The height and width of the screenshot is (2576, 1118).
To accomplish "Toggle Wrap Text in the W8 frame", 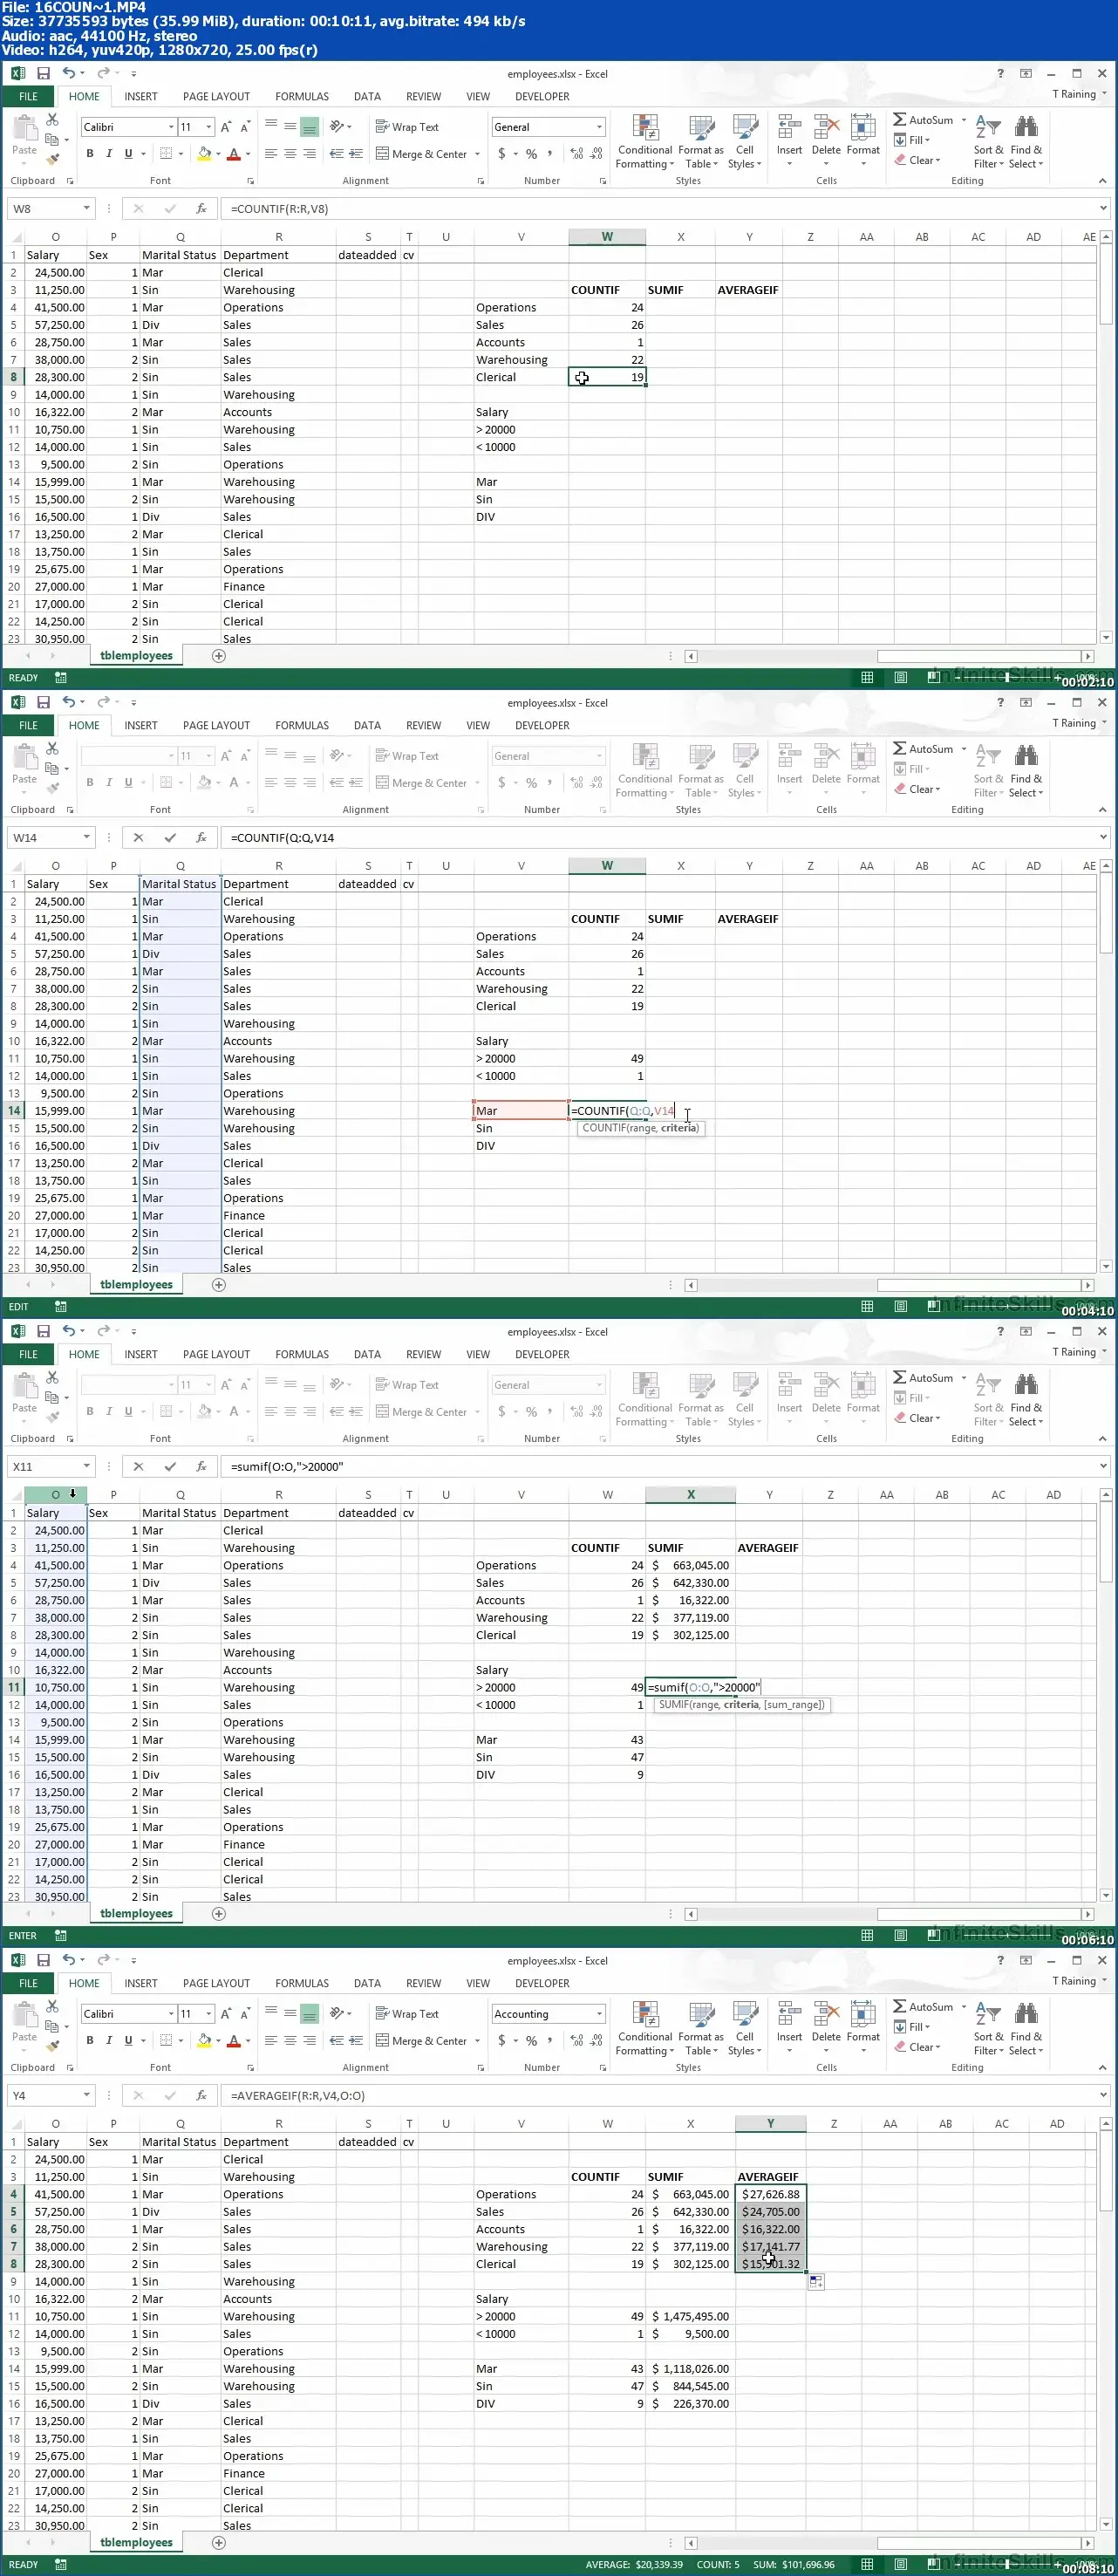I will click(x=407, y=127).
